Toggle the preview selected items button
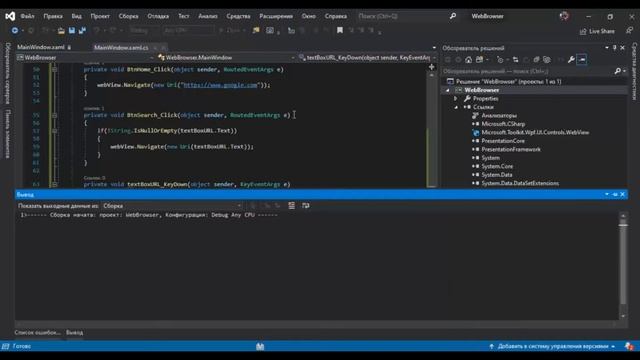 [x=582, y=60]
